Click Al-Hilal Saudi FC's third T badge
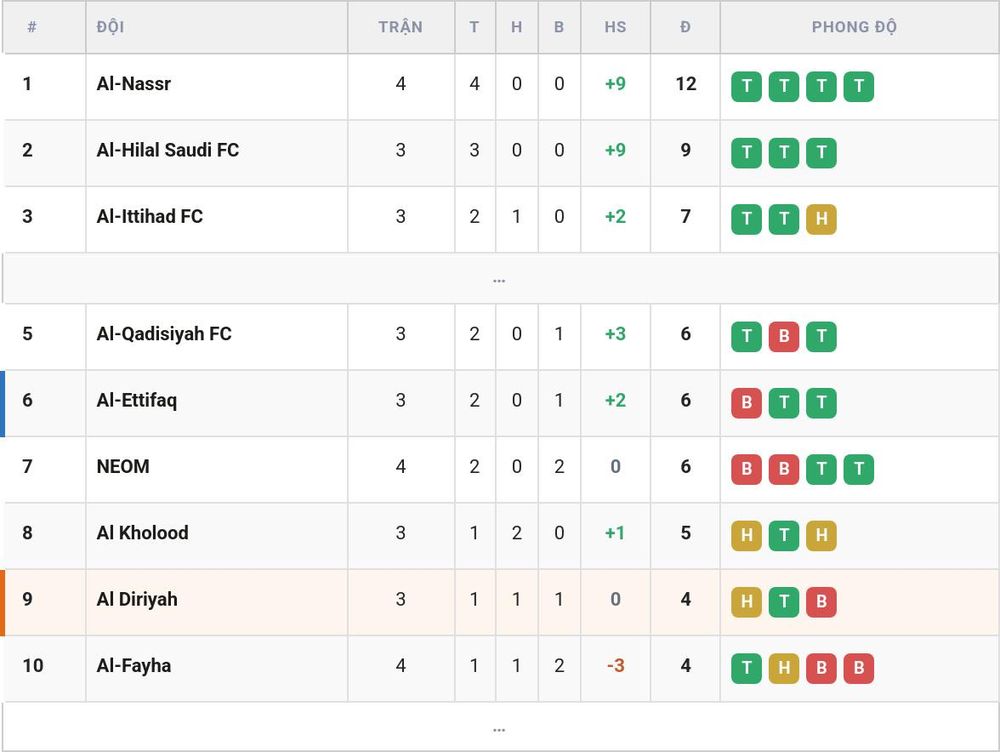1000x752 pixels. pyautogui.click(x=821, y=152)
